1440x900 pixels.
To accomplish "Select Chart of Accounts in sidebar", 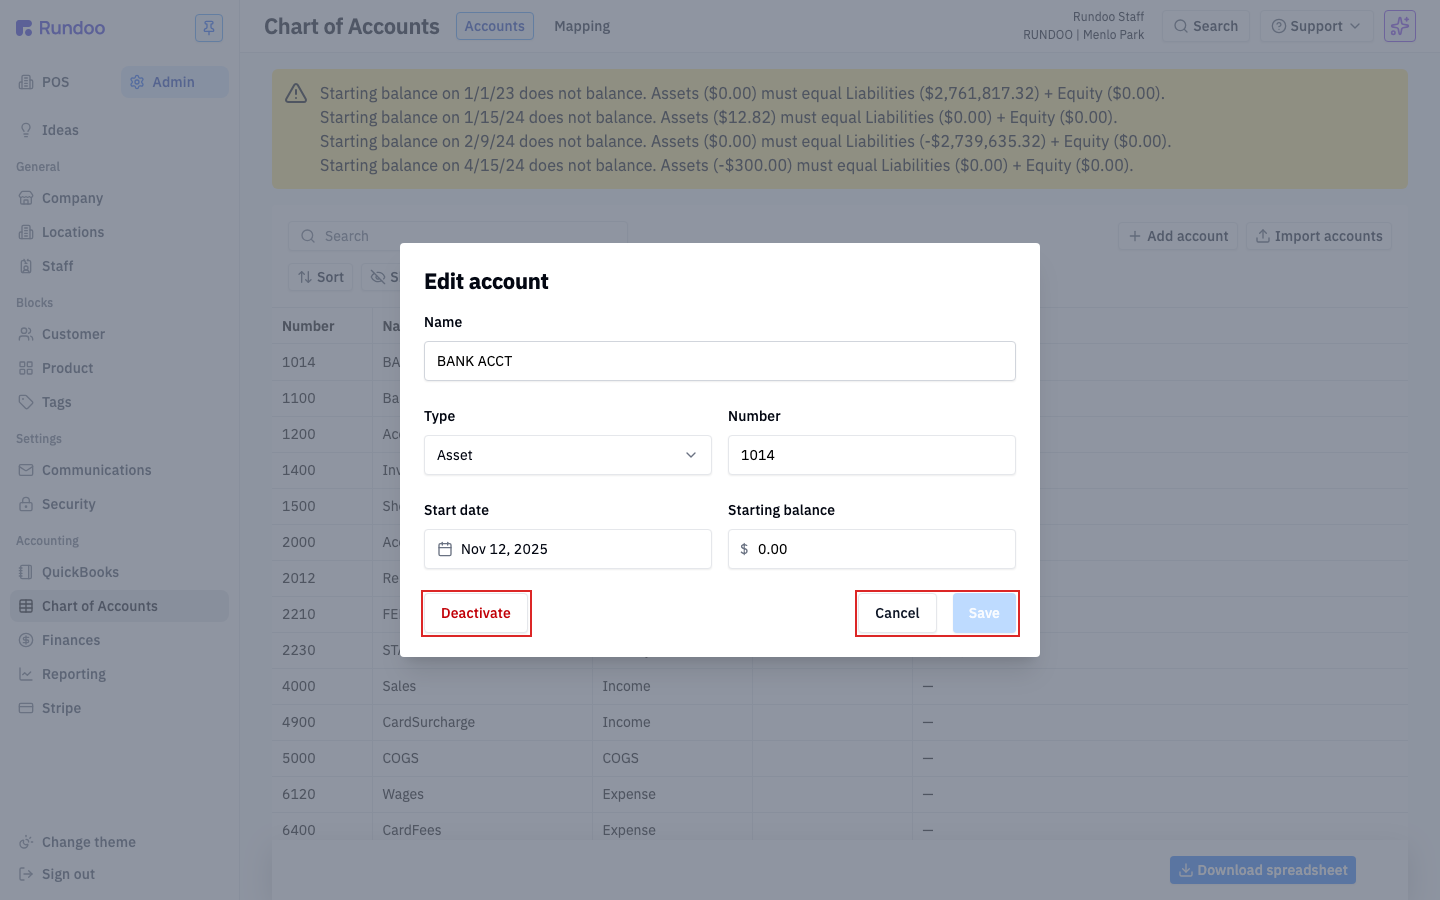I will tap(119, 606).
